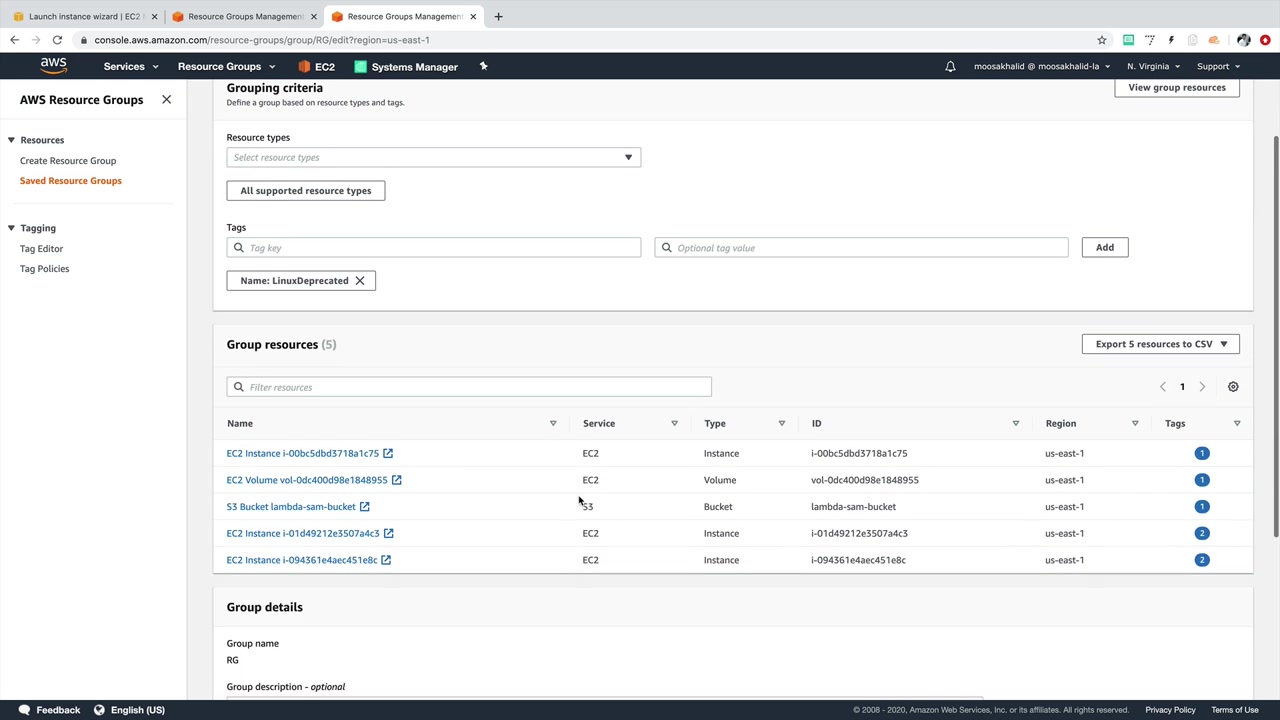Open Systems Manager shortcut in navbar

coord(406,67)
